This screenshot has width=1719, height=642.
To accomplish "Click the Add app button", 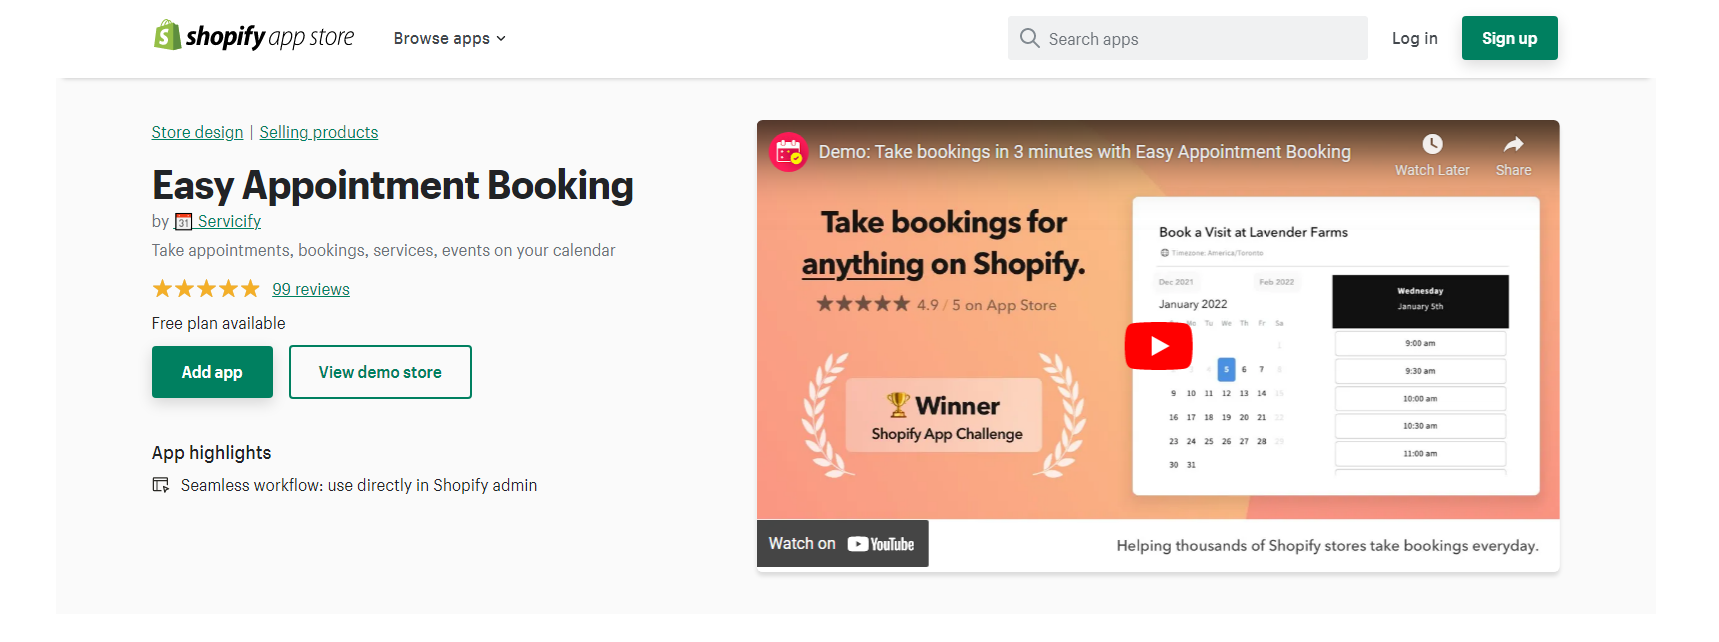I will pos(212,372).
